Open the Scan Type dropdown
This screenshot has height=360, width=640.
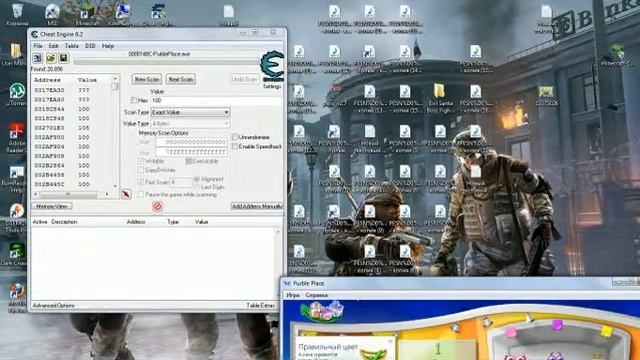pos(190,112)
